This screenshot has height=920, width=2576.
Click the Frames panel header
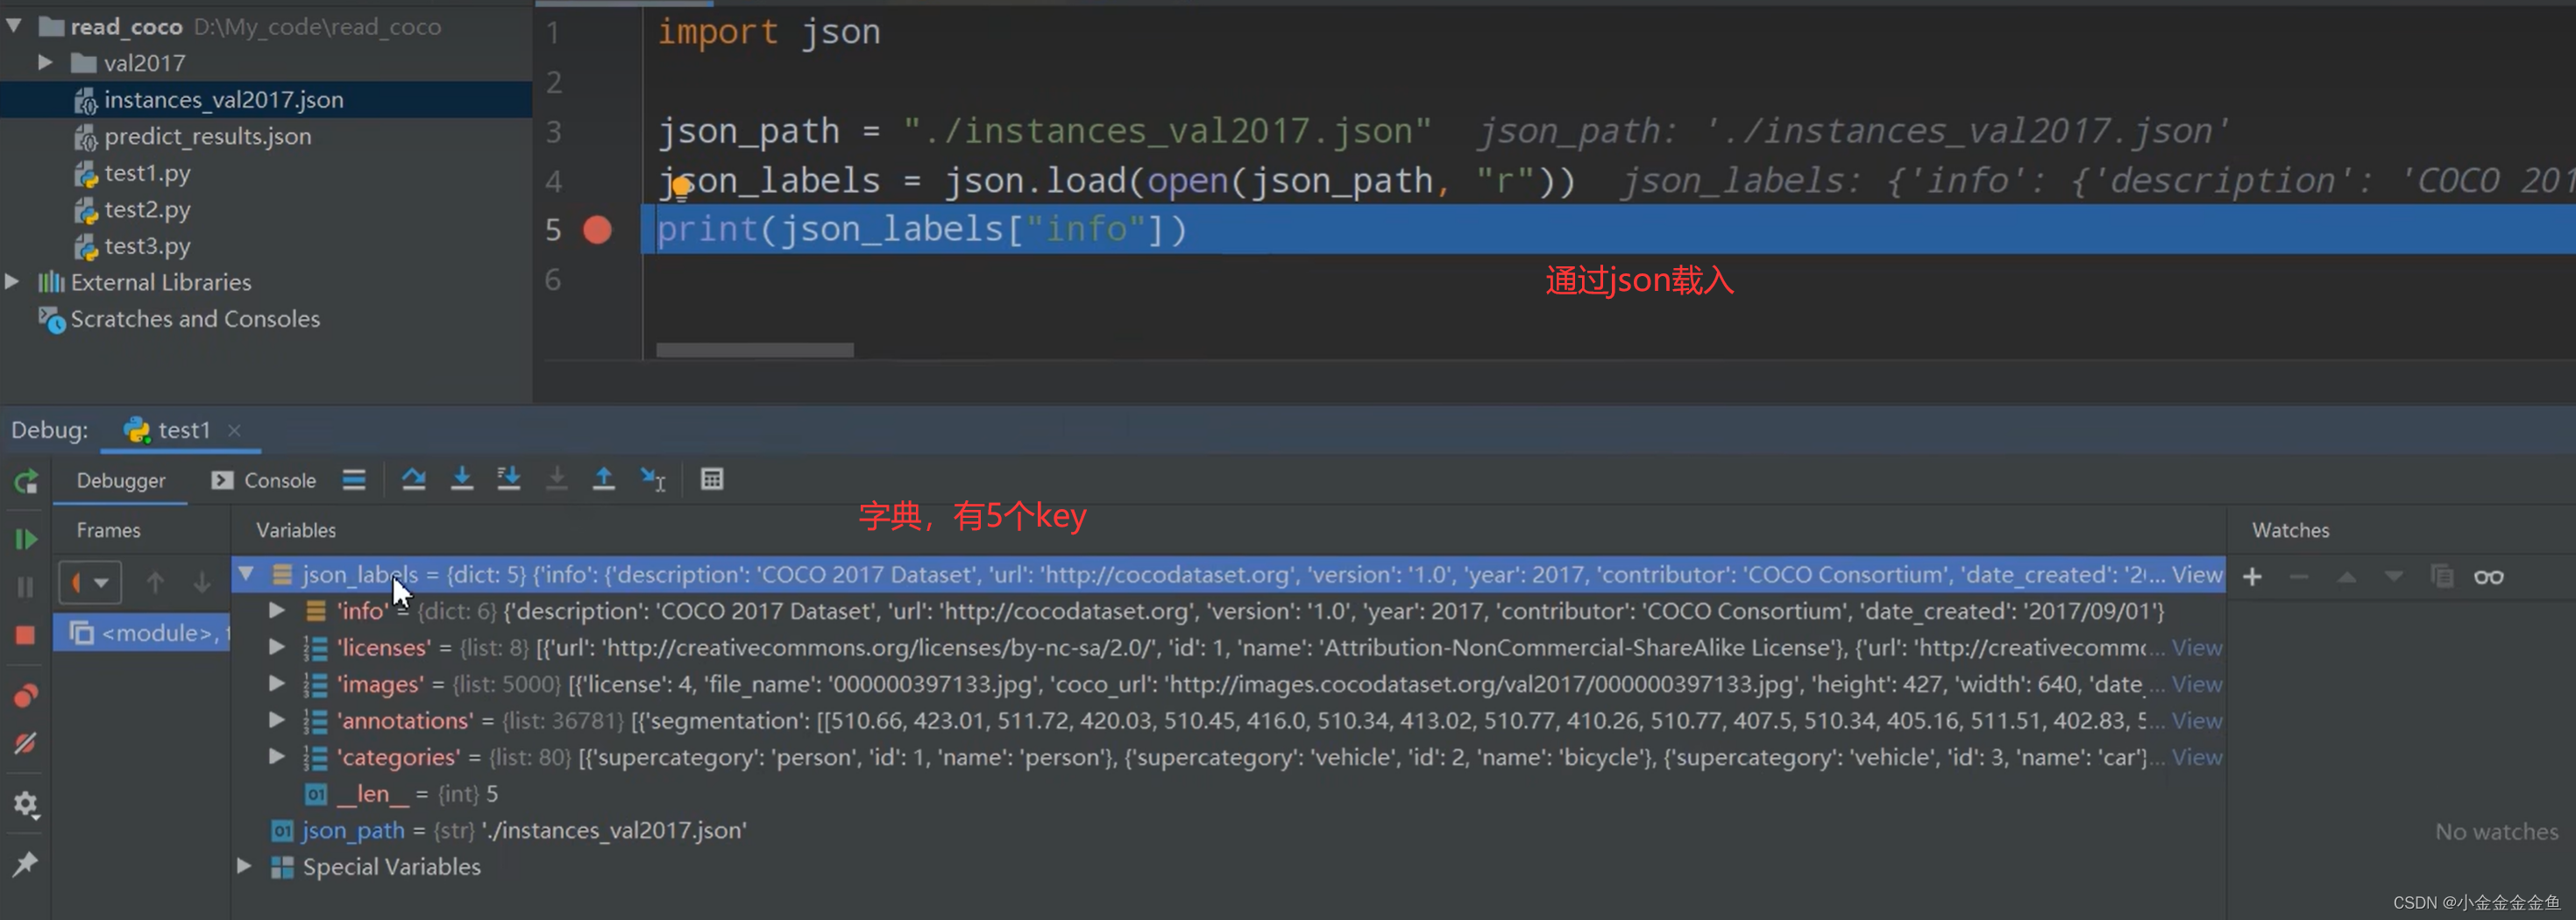point(108,530)
